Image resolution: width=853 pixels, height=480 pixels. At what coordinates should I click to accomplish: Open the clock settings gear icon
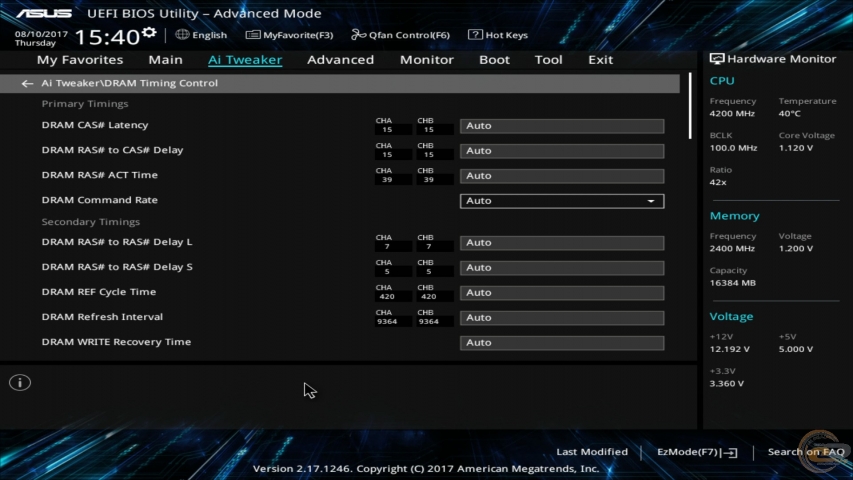click(149, 33)
